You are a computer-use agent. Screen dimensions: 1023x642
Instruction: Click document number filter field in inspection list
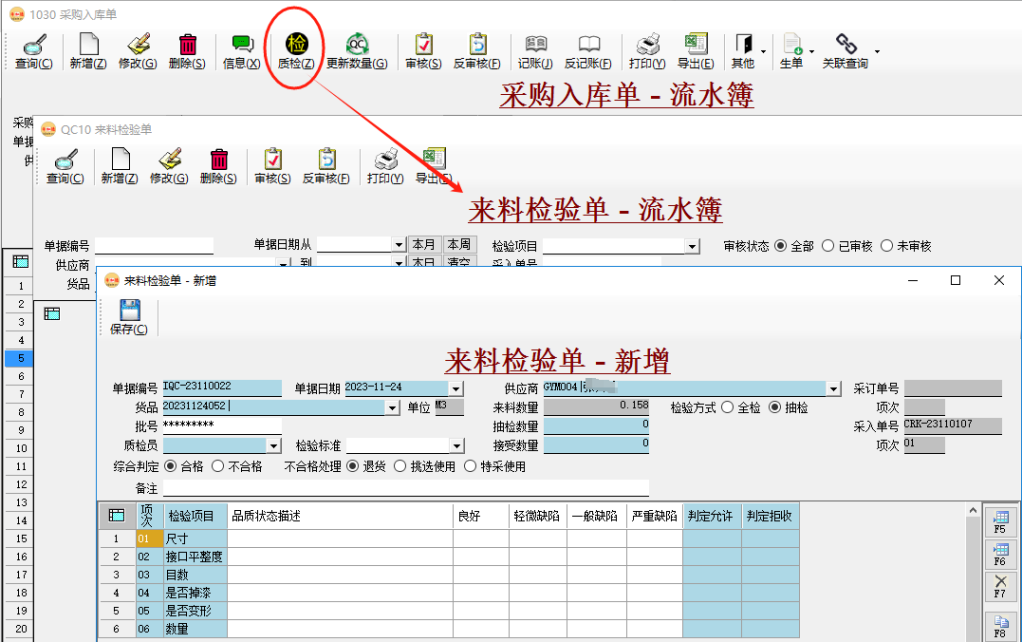[154, 246]
